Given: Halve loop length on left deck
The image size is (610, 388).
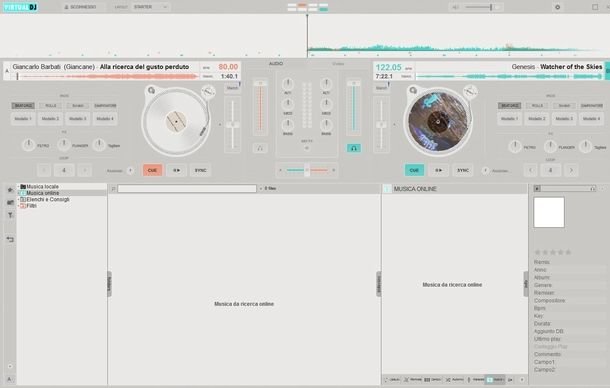Looking at the screenshot, I should 44,170.
